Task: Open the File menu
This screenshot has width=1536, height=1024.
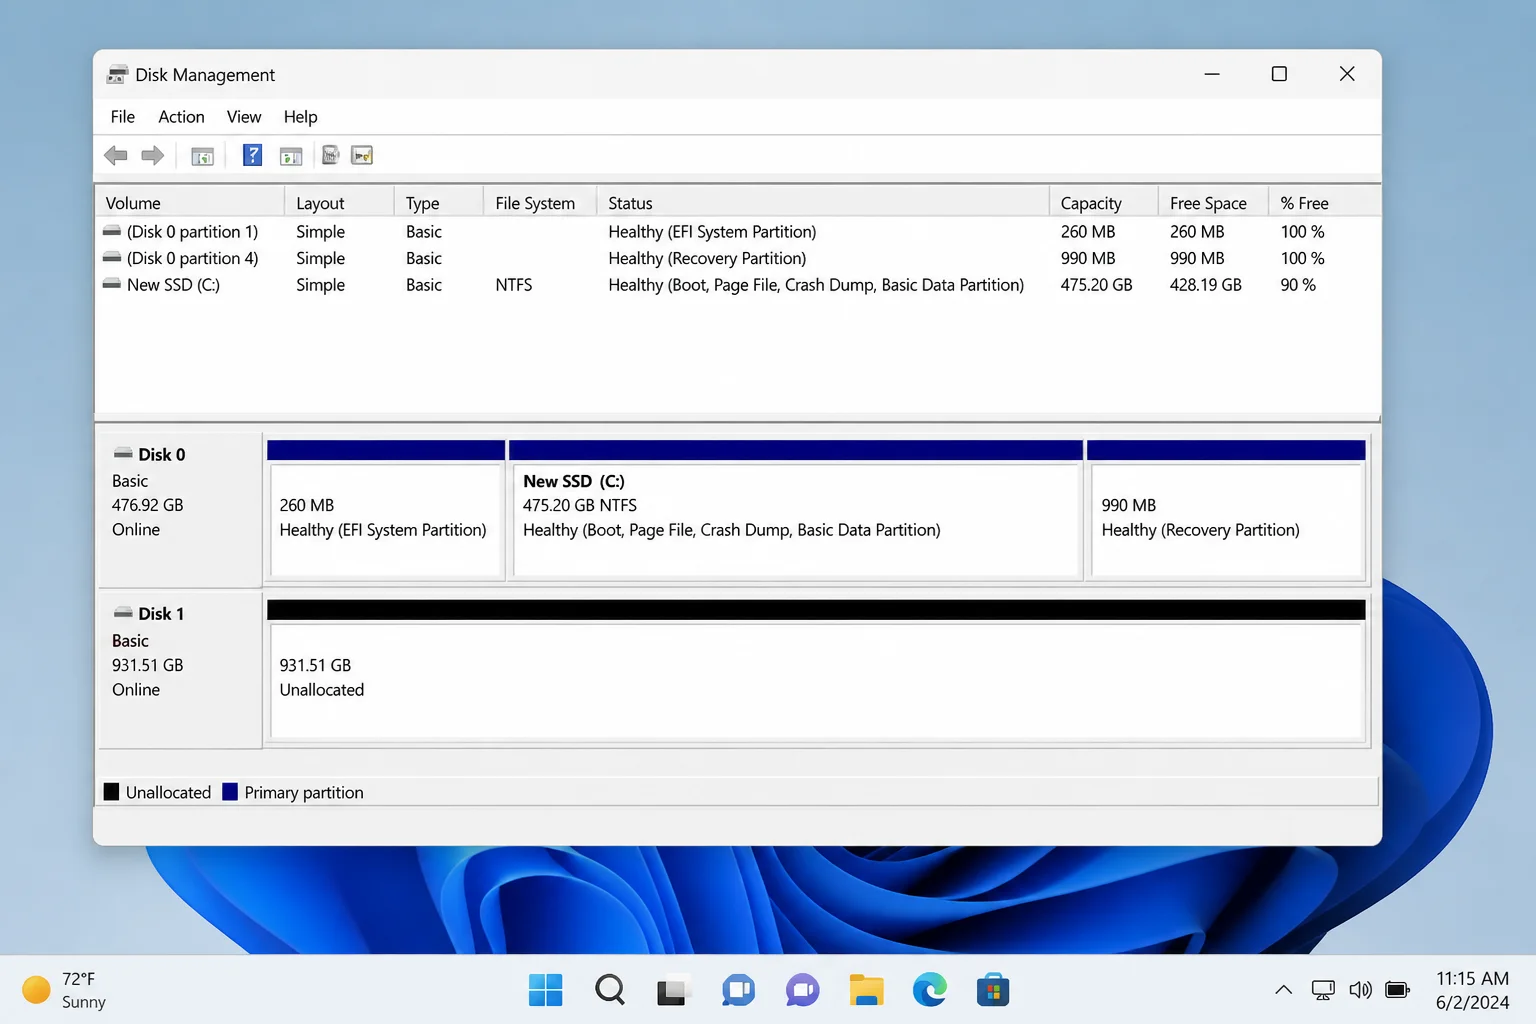Action: (123, 117)
